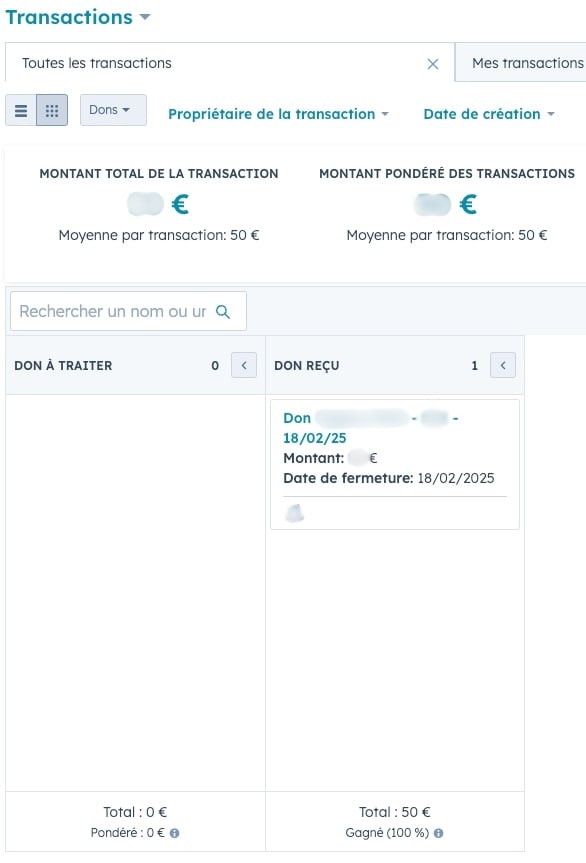Expand Date de création filter
The image size is (586, 863).
coord(489,114)
